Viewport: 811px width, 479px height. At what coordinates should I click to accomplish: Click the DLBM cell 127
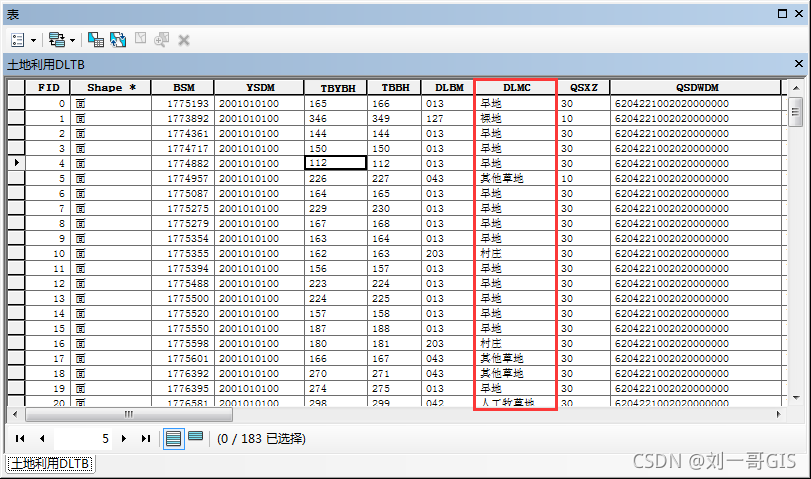(448, 118)
